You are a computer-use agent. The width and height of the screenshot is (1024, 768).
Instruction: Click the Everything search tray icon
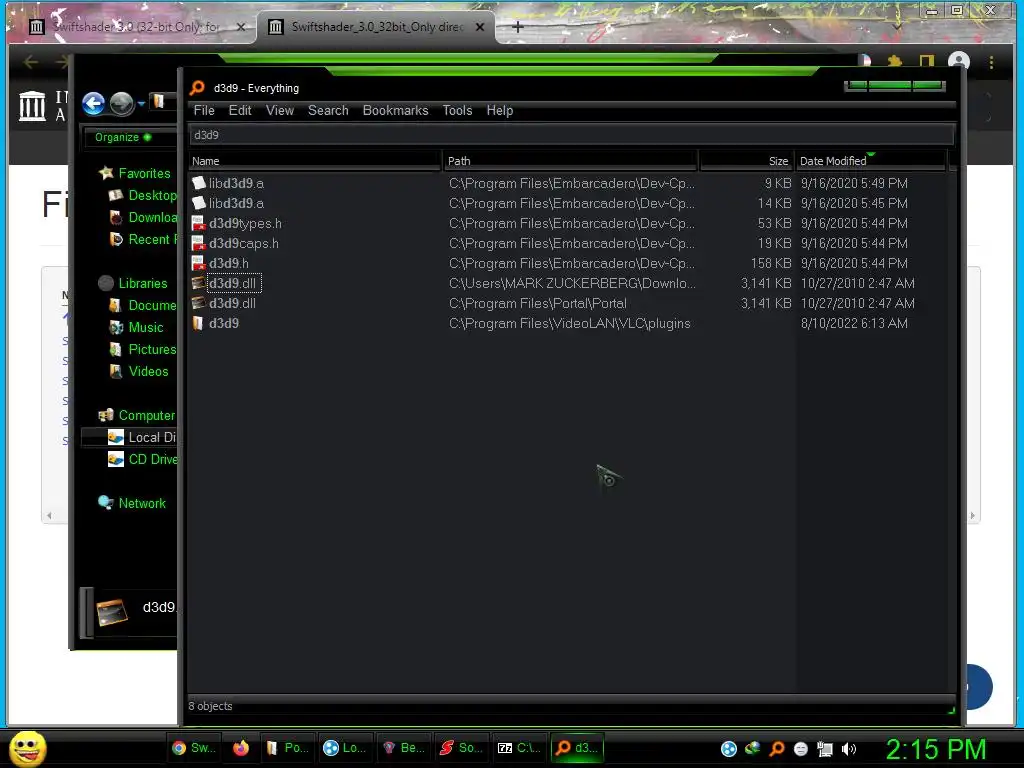click(777, 749)
